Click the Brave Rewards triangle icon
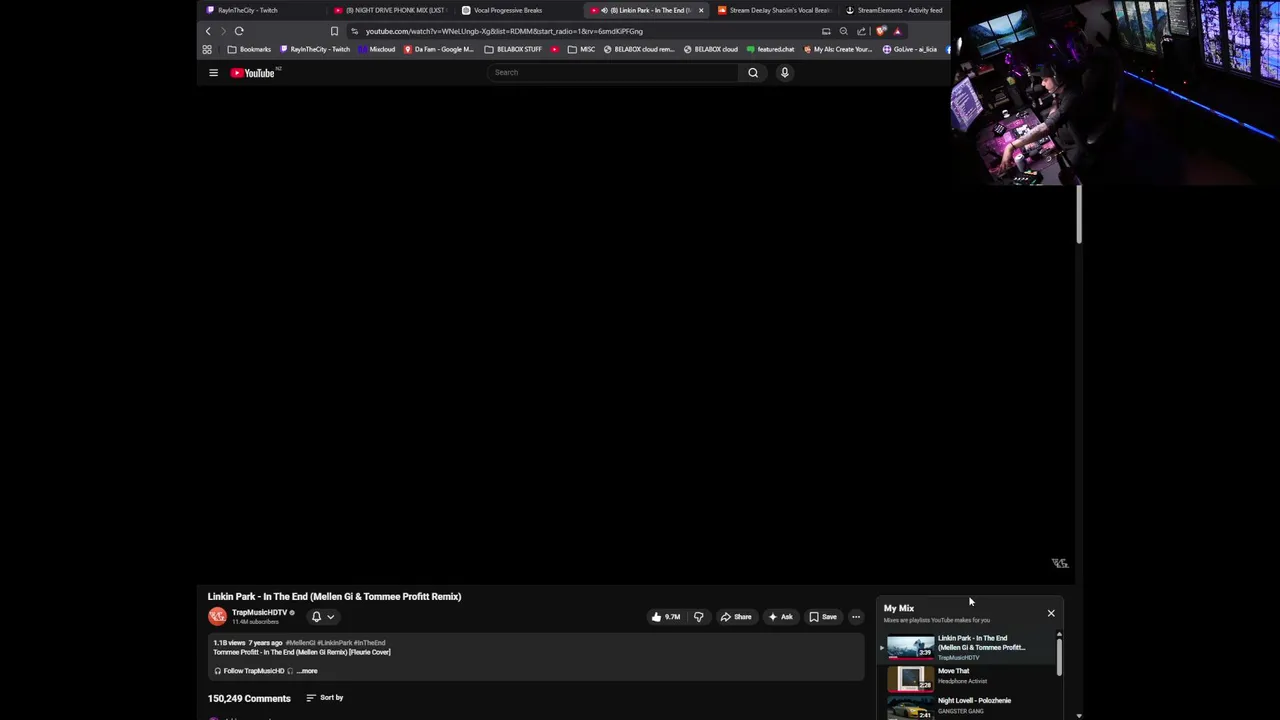The width and height of the screenshot is (1280, 720). point(898,31)
